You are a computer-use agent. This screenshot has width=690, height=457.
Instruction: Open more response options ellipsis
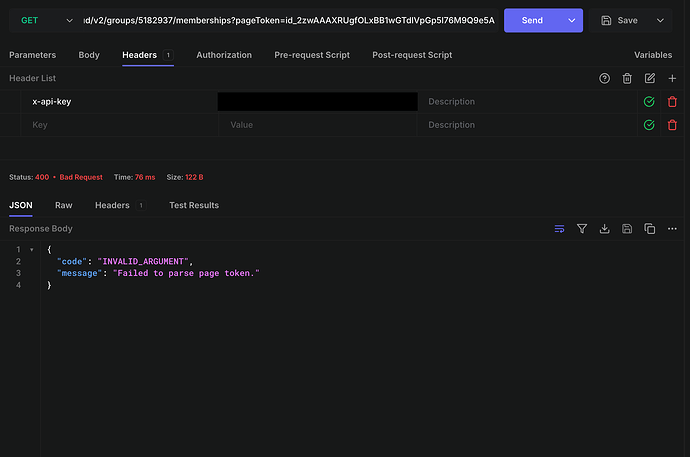pyautogui.click(x=672, y=229)
